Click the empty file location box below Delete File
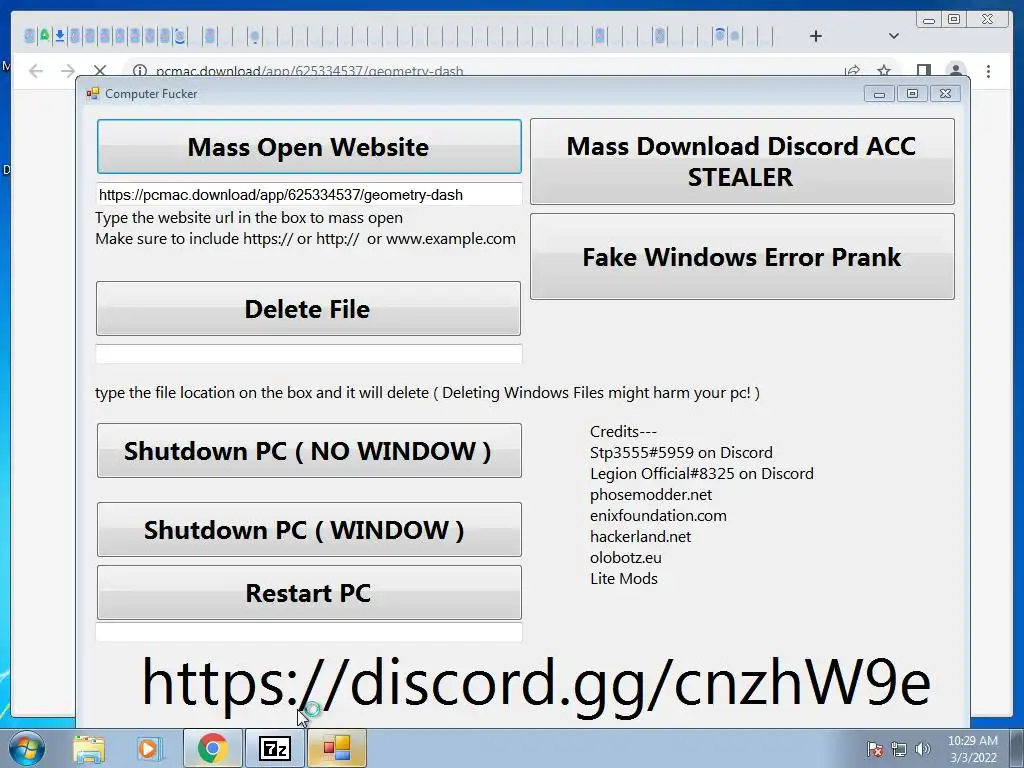The height and width of the screenshot is (768, 1024). [309, 354]
